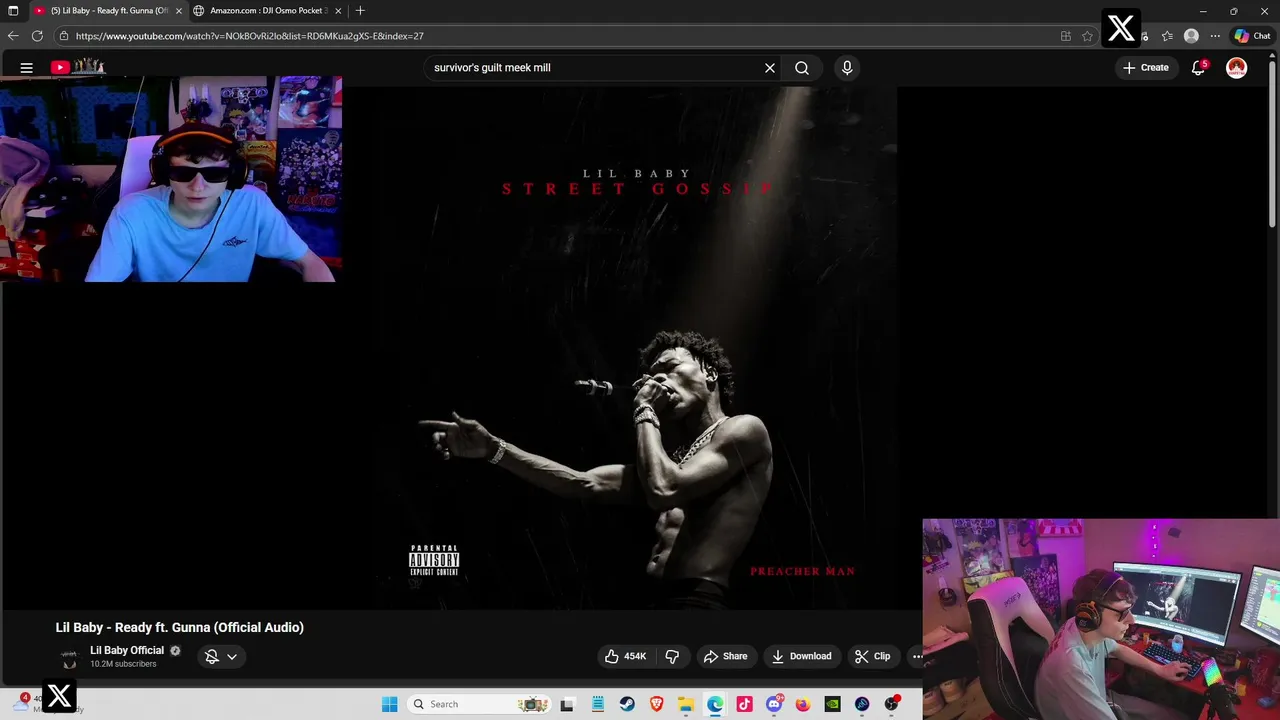1280x720 pixels.
Task: Open the subscription notification bell dropdown
Action: coord(221,656)
